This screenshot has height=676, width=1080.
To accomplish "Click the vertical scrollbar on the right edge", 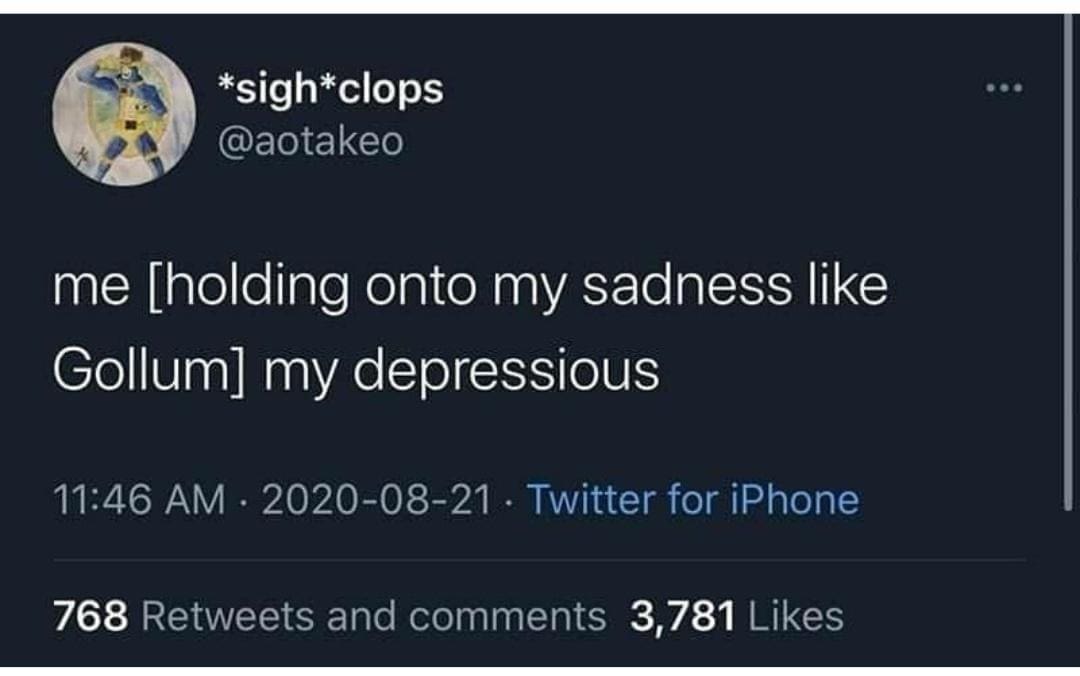I will pos(1068,262).
